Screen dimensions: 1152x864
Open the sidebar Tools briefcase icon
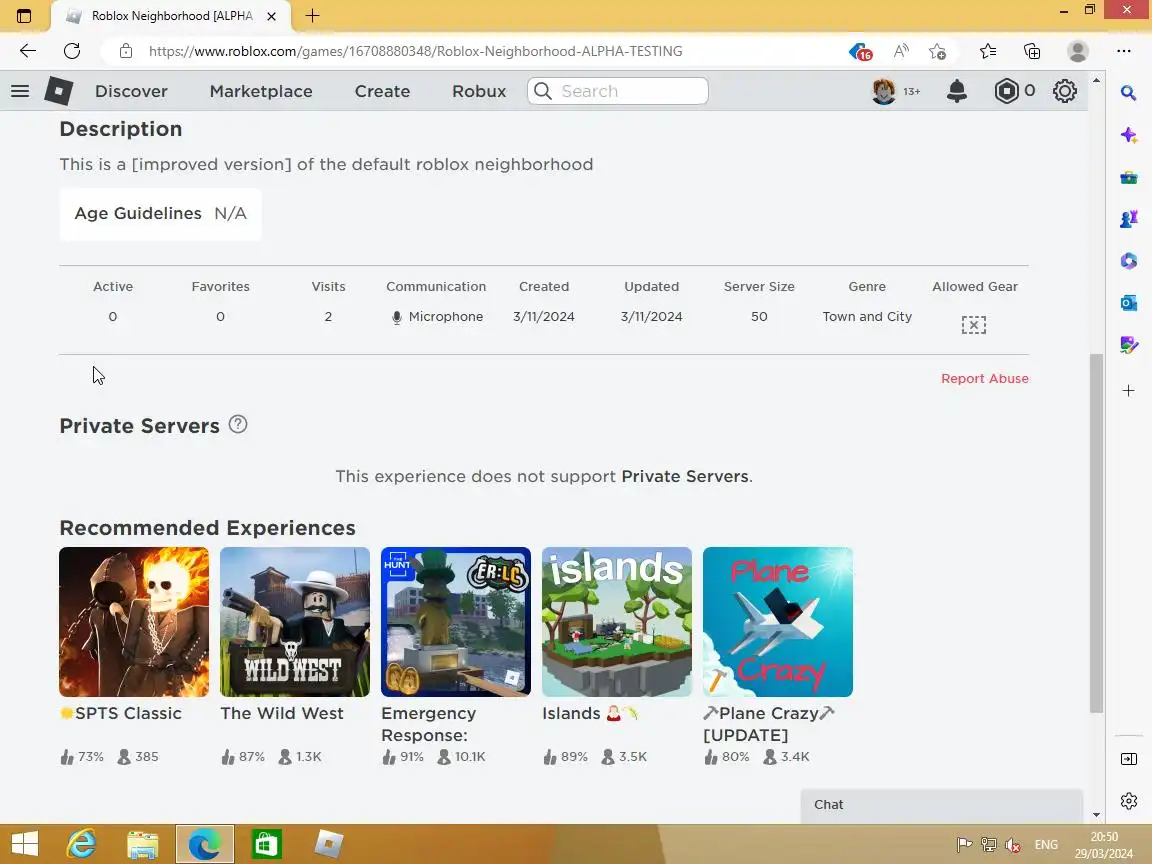(1129, 178)
